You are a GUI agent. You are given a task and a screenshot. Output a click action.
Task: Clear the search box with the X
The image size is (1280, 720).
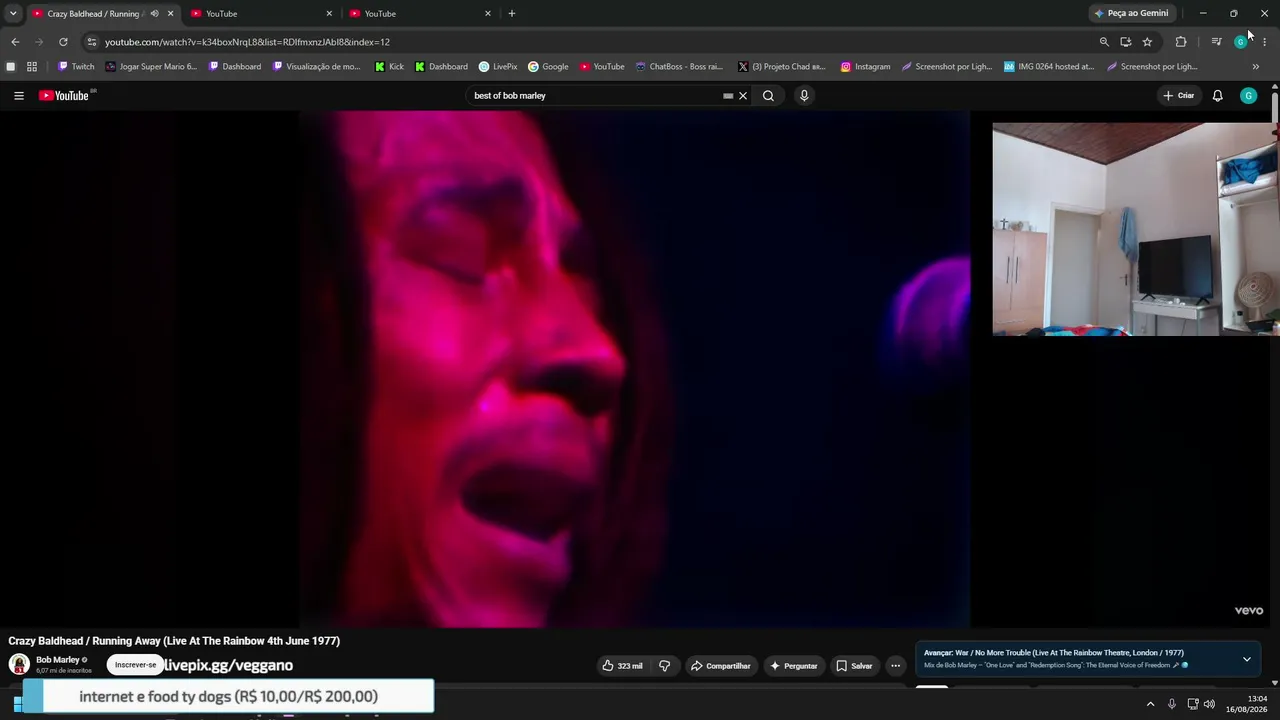[x=743, y=96]
